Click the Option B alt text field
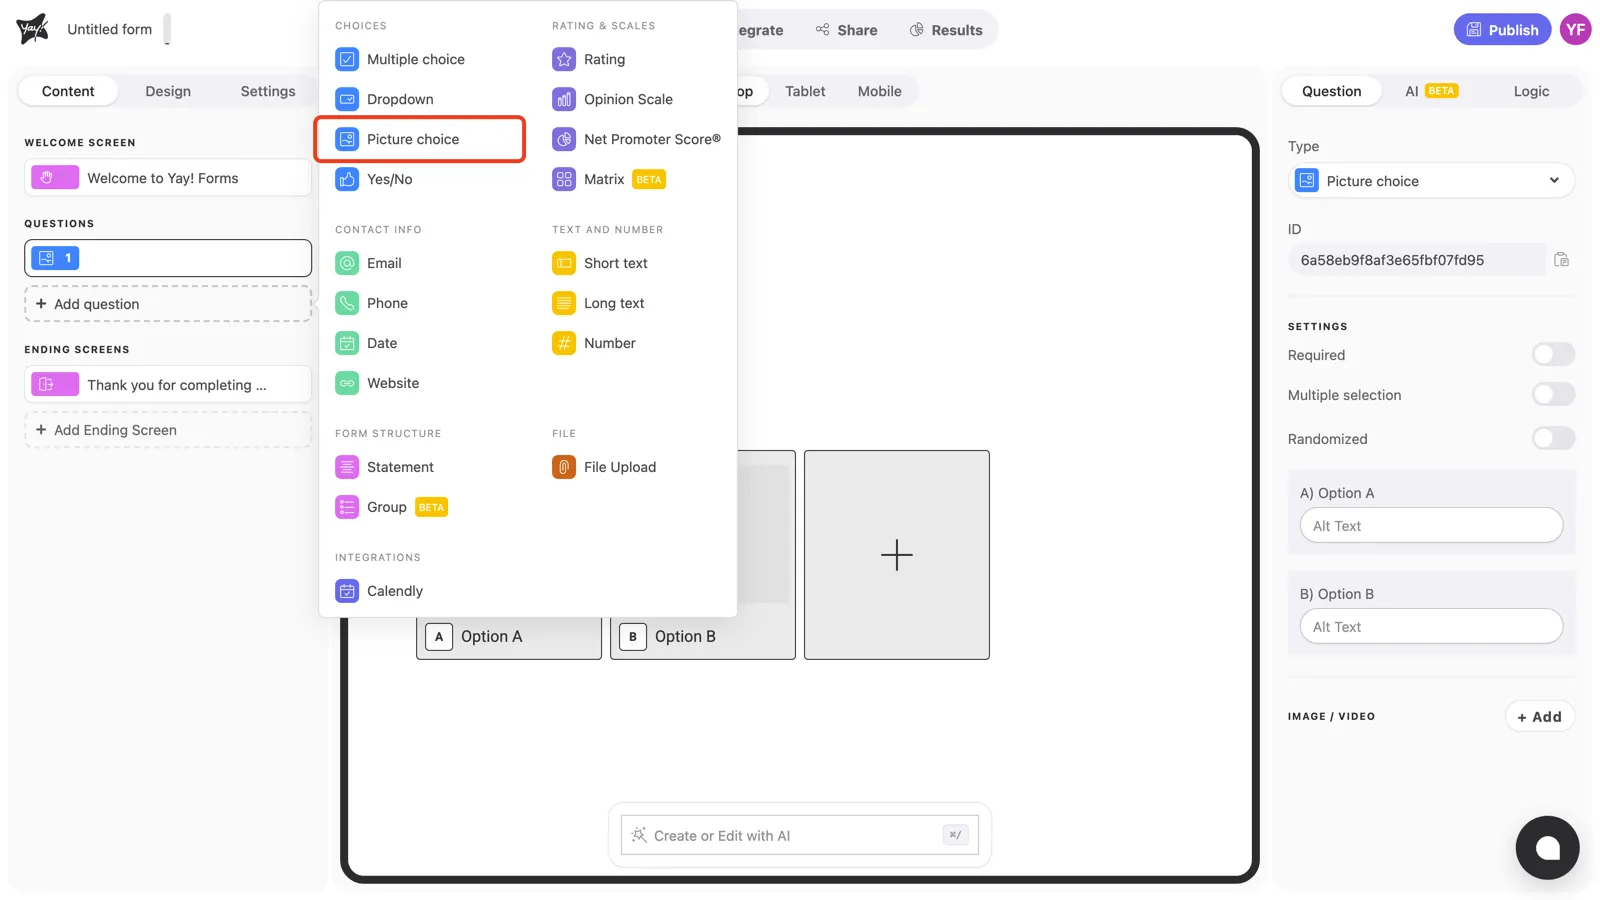This screenshot has width=1600, height=900. [1431, 627]
